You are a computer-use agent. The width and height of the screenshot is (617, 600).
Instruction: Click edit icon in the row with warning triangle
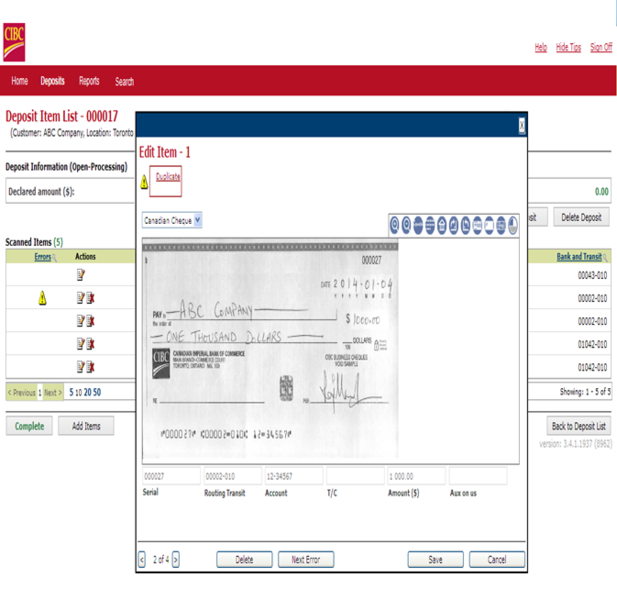pyautogui.click(x=81, y=298)
